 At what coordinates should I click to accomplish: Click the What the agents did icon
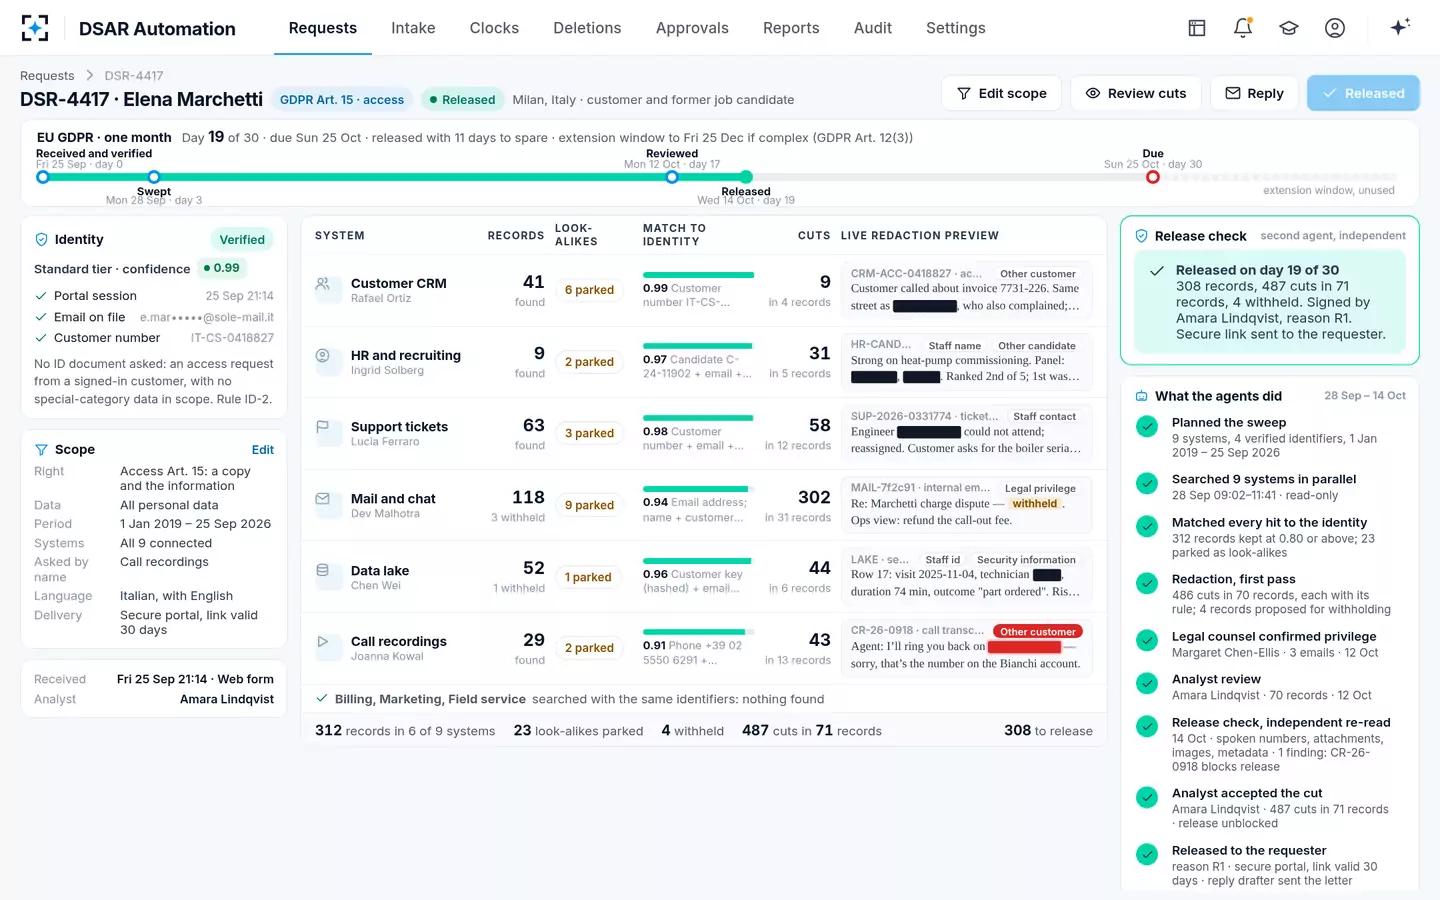click(x=1142, y=396)
